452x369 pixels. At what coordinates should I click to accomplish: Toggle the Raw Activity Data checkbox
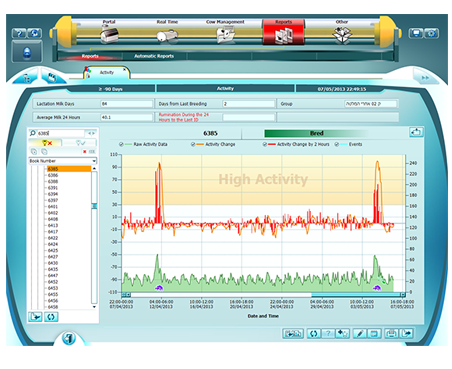click(121, 144)
